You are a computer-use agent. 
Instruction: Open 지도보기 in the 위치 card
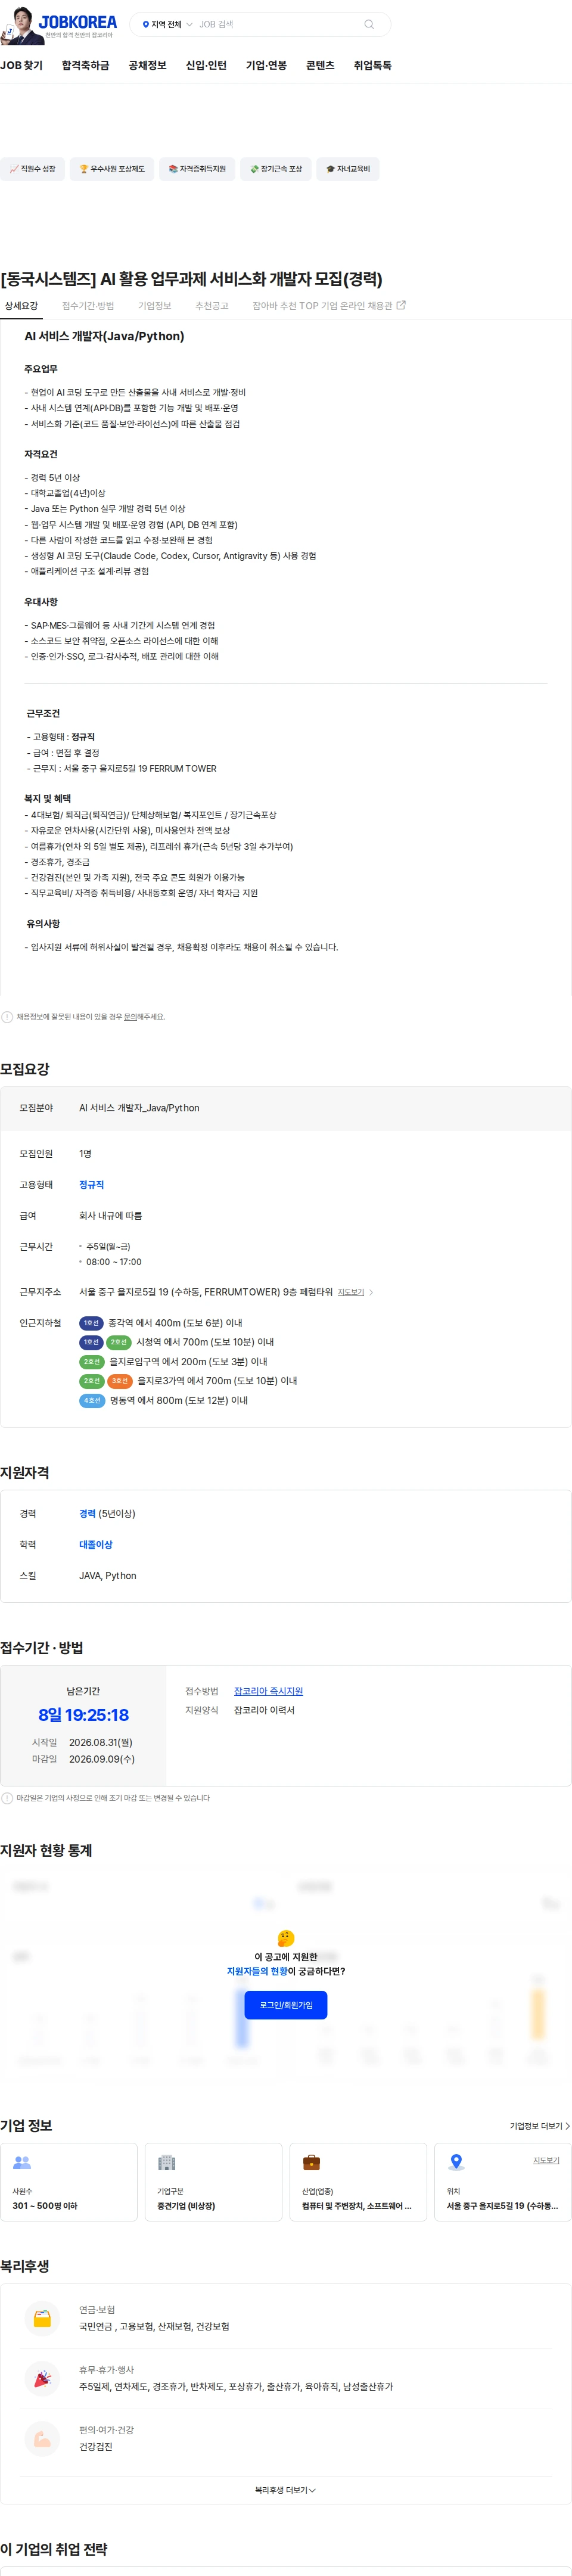click(546, 2160)
